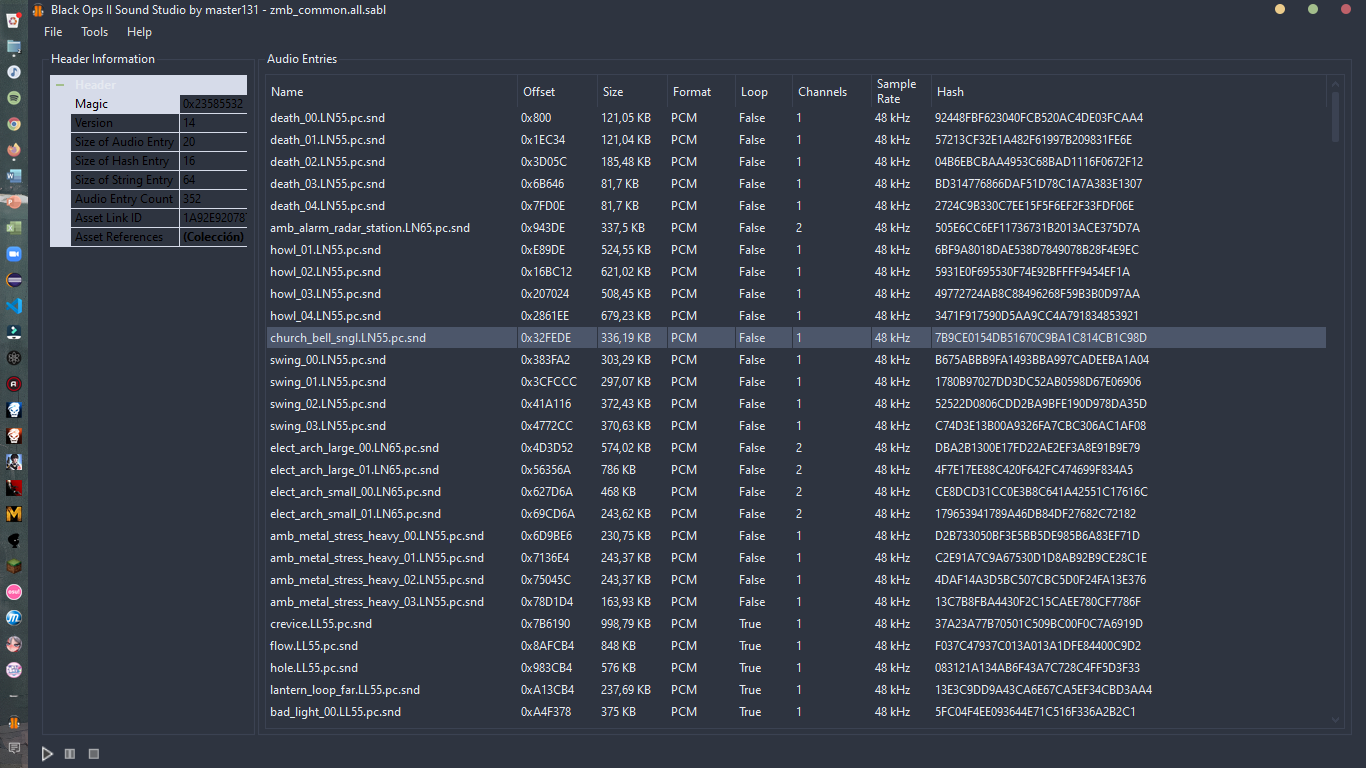Click the orange app icon in title bar

[x=38, y=10]
